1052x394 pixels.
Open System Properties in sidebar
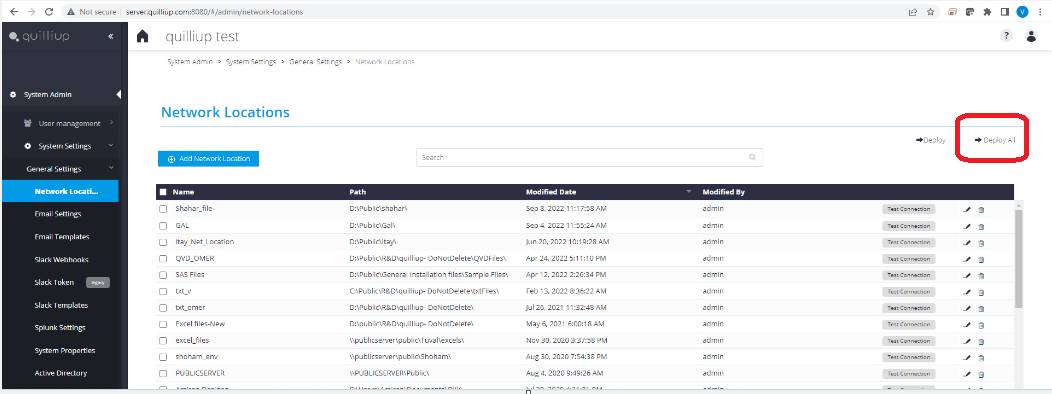pyautogui.click(x=64, y=350)
